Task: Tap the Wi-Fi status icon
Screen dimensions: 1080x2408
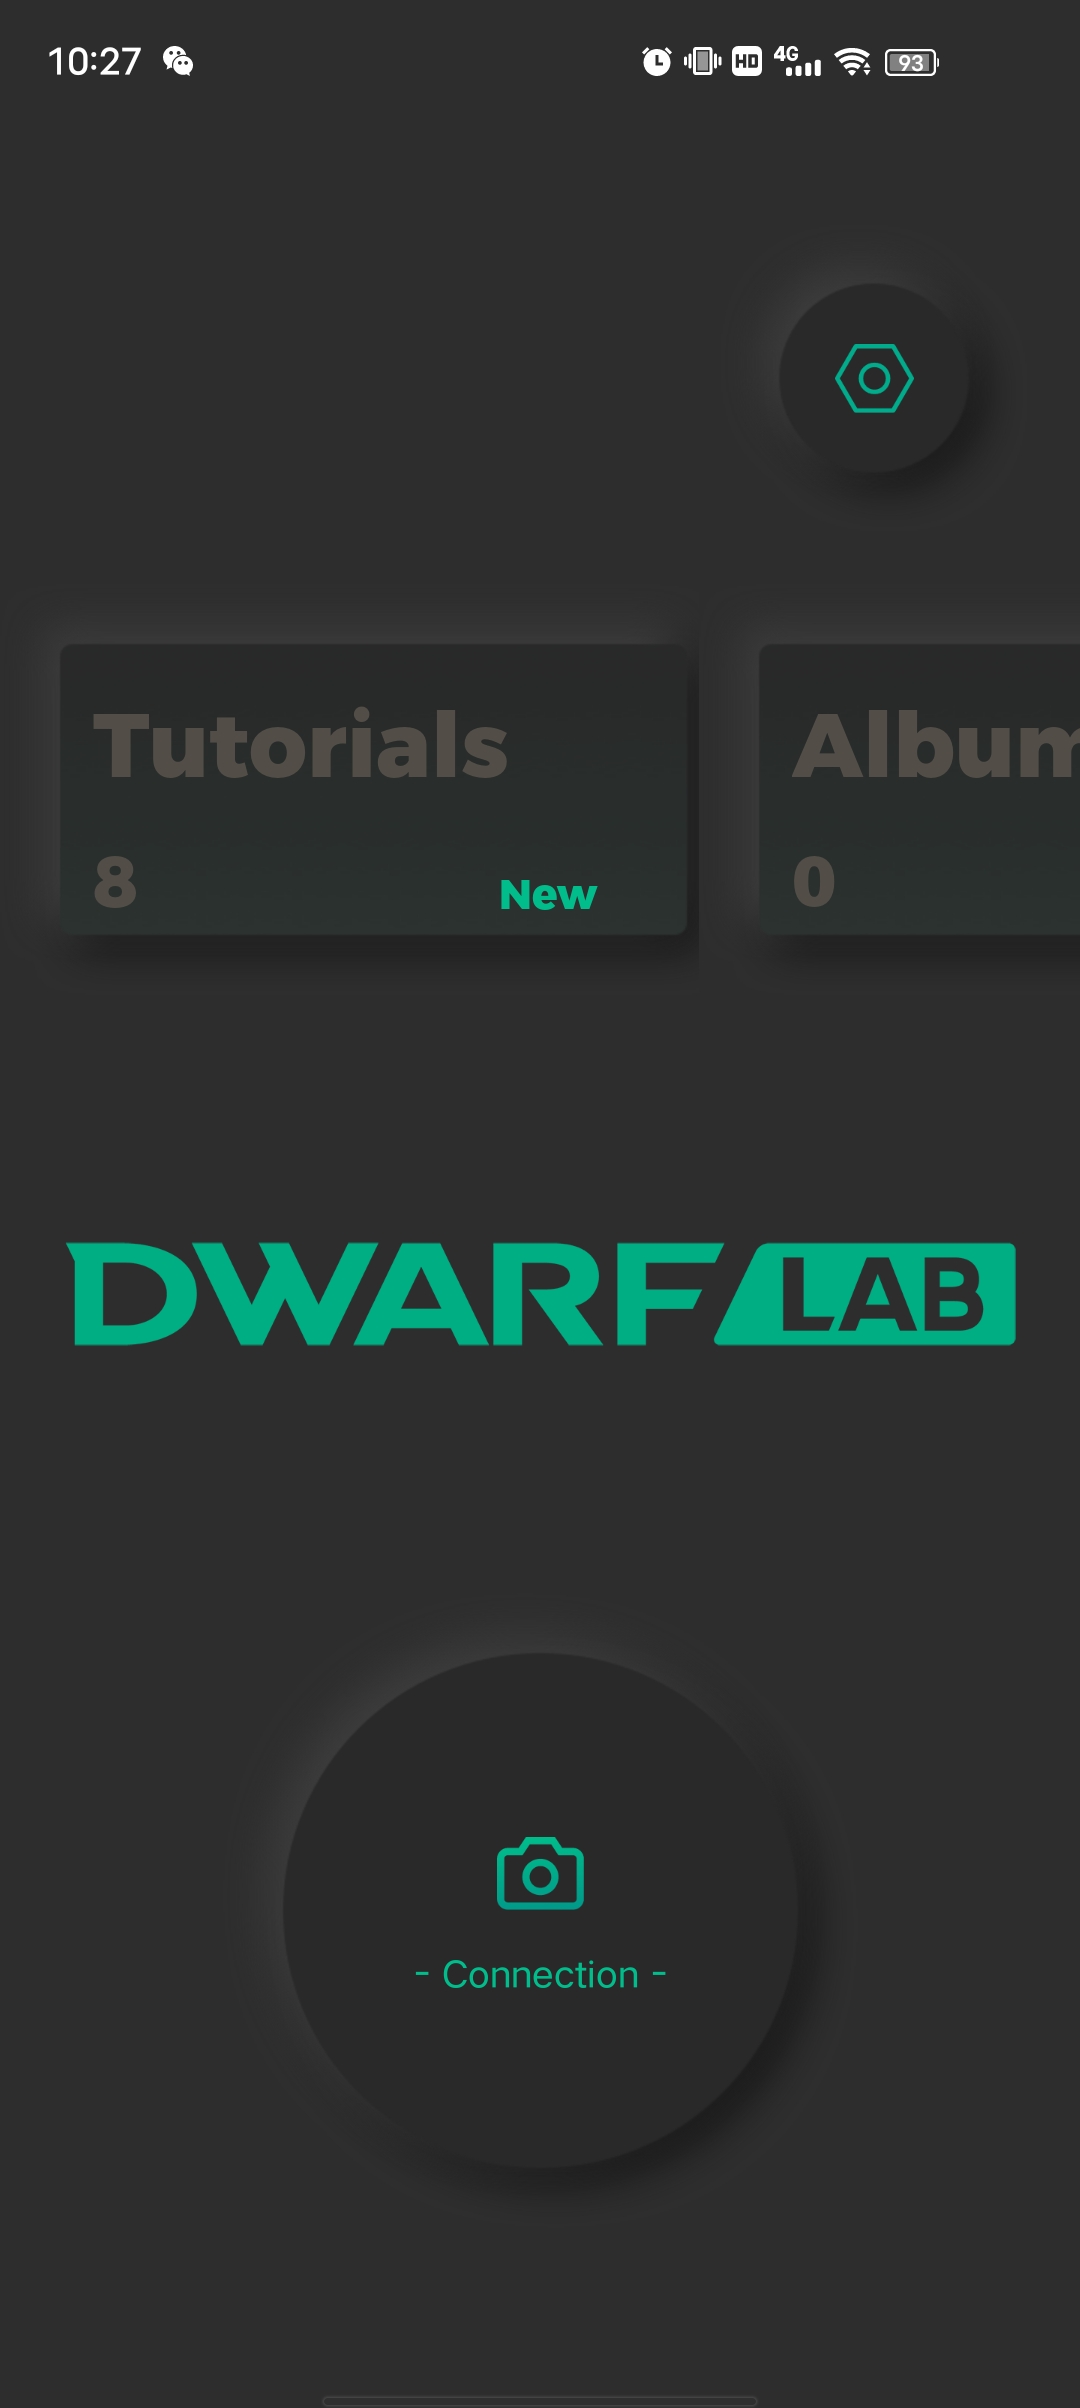Action: coord(853,62)
